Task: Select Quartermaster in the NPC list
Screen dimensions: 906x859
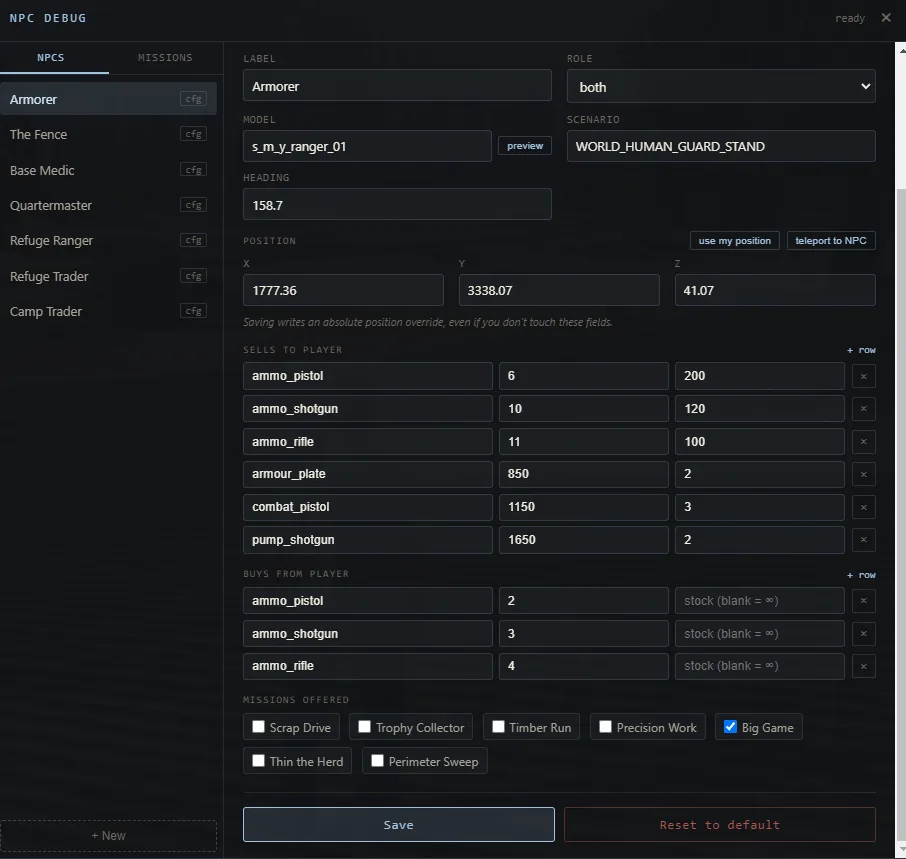Action: 108,205
